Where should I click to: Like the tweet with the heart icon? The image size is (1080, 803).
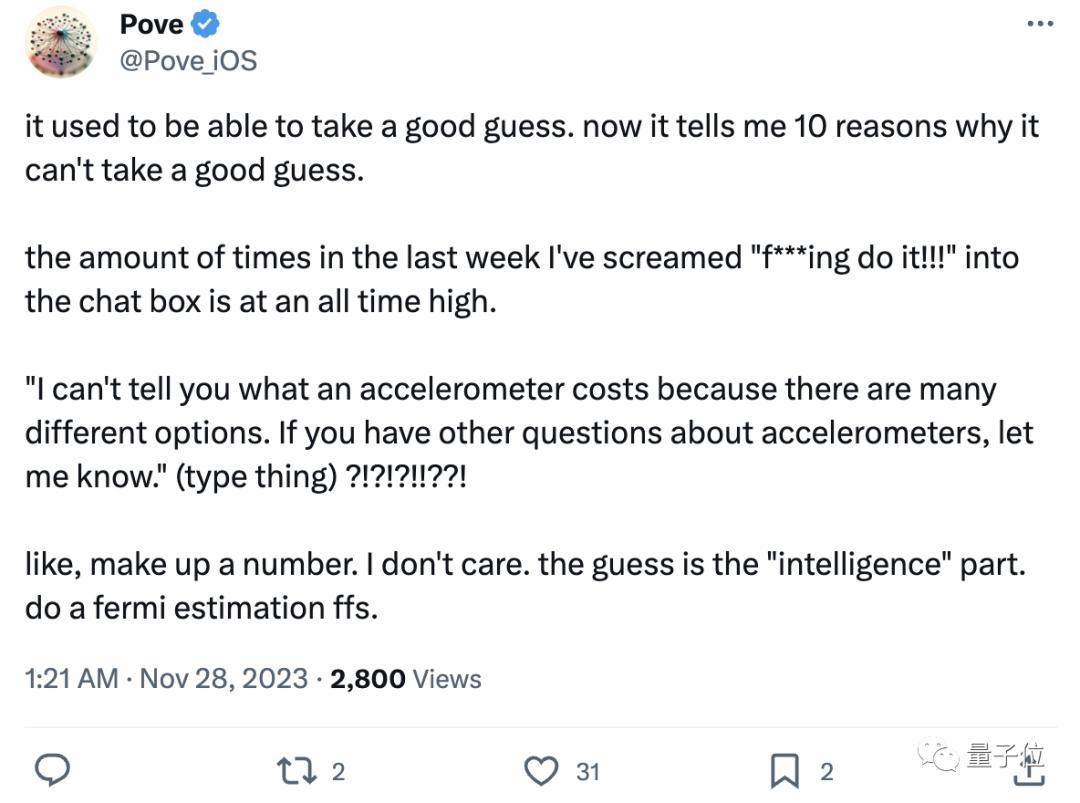pos(541,770)
